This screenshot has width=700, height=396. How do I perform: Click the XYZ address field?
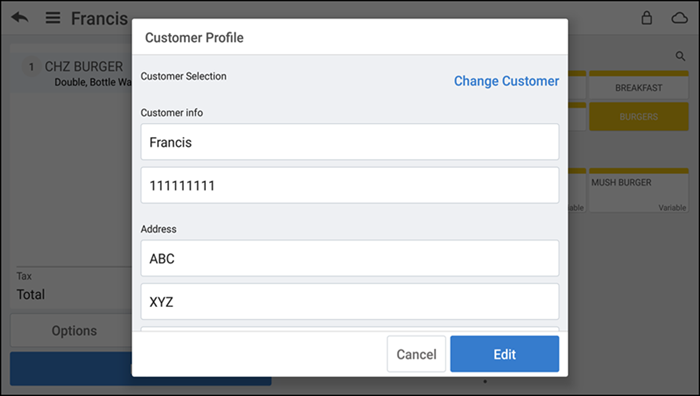click(350, 301)
